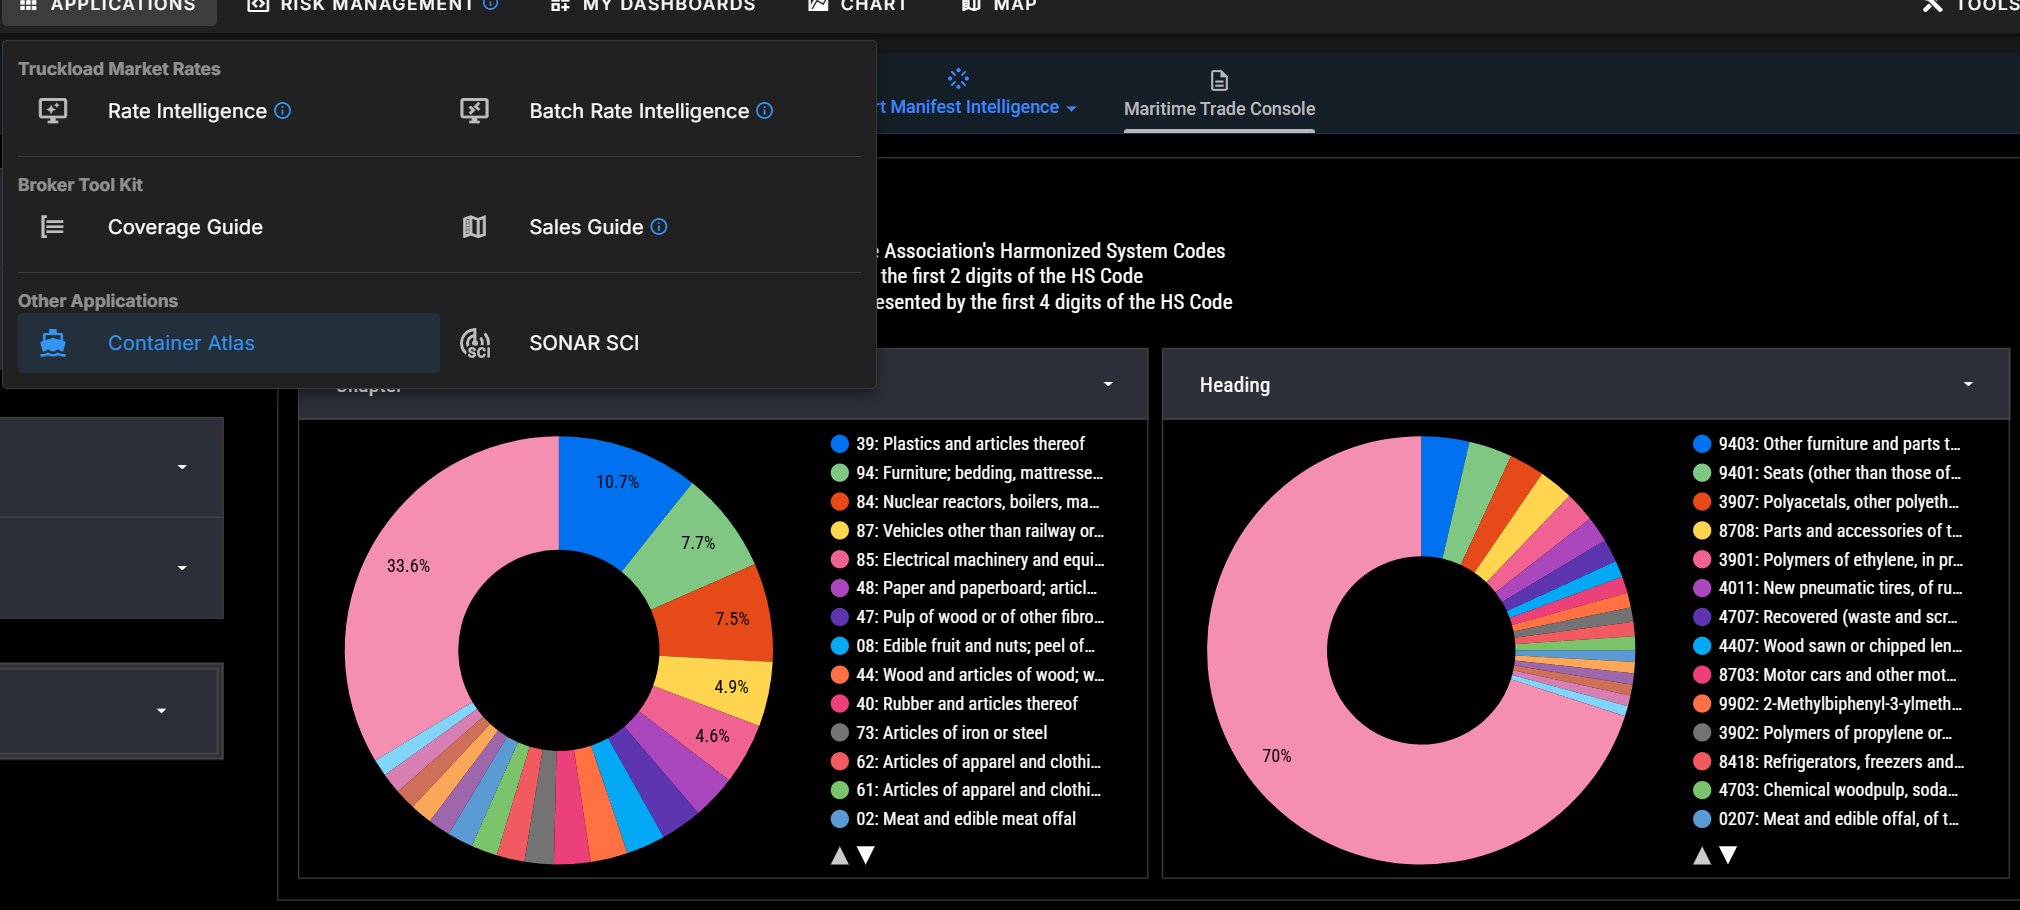Click the Container Atlas ship icon
Screen dimensions: 2020x910
(53, 343)
